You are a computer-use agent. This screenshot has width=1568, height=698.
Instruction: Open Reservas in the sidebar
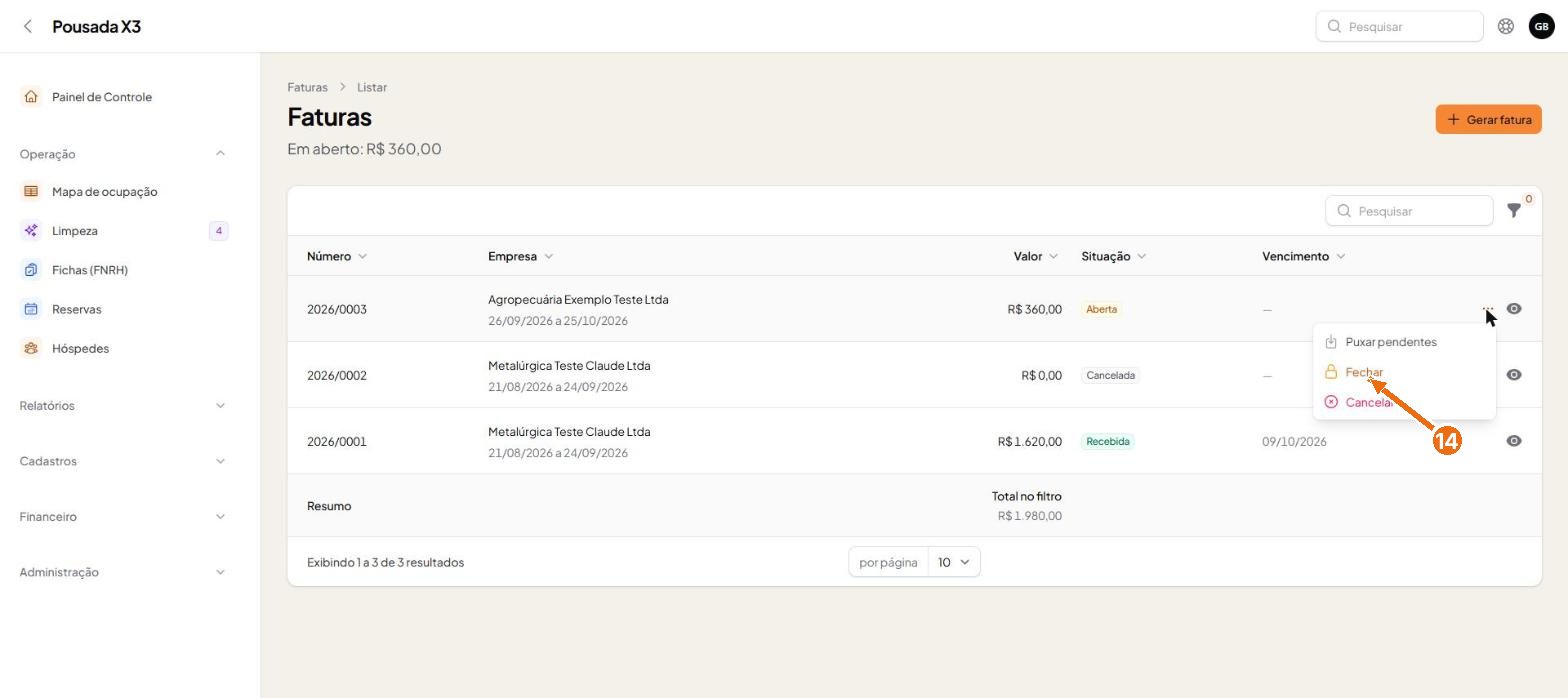pyautogui.click(x=77, y=309)
